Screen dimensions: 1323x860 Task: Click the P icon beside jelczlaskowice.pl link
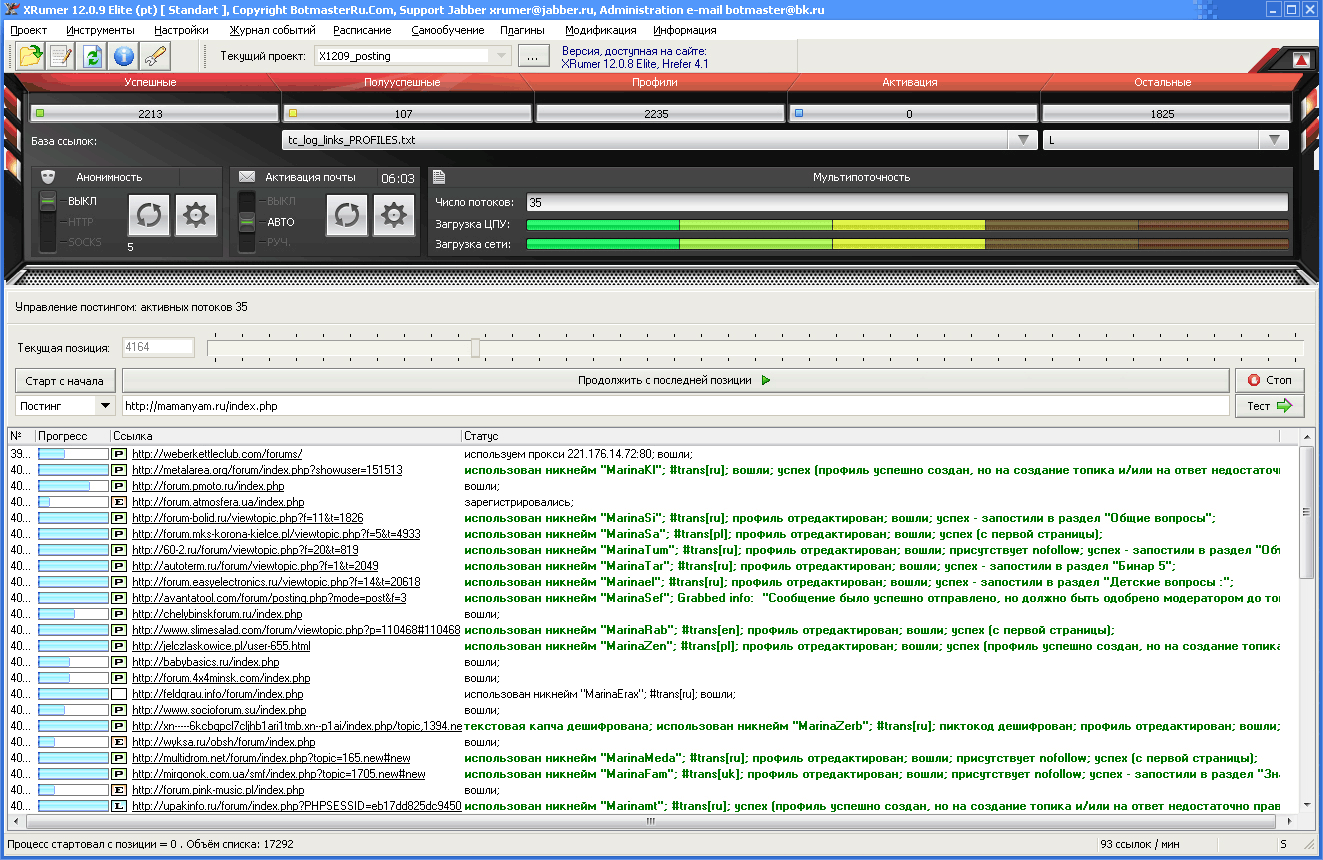pyautogui.click(x=119, y=646)
